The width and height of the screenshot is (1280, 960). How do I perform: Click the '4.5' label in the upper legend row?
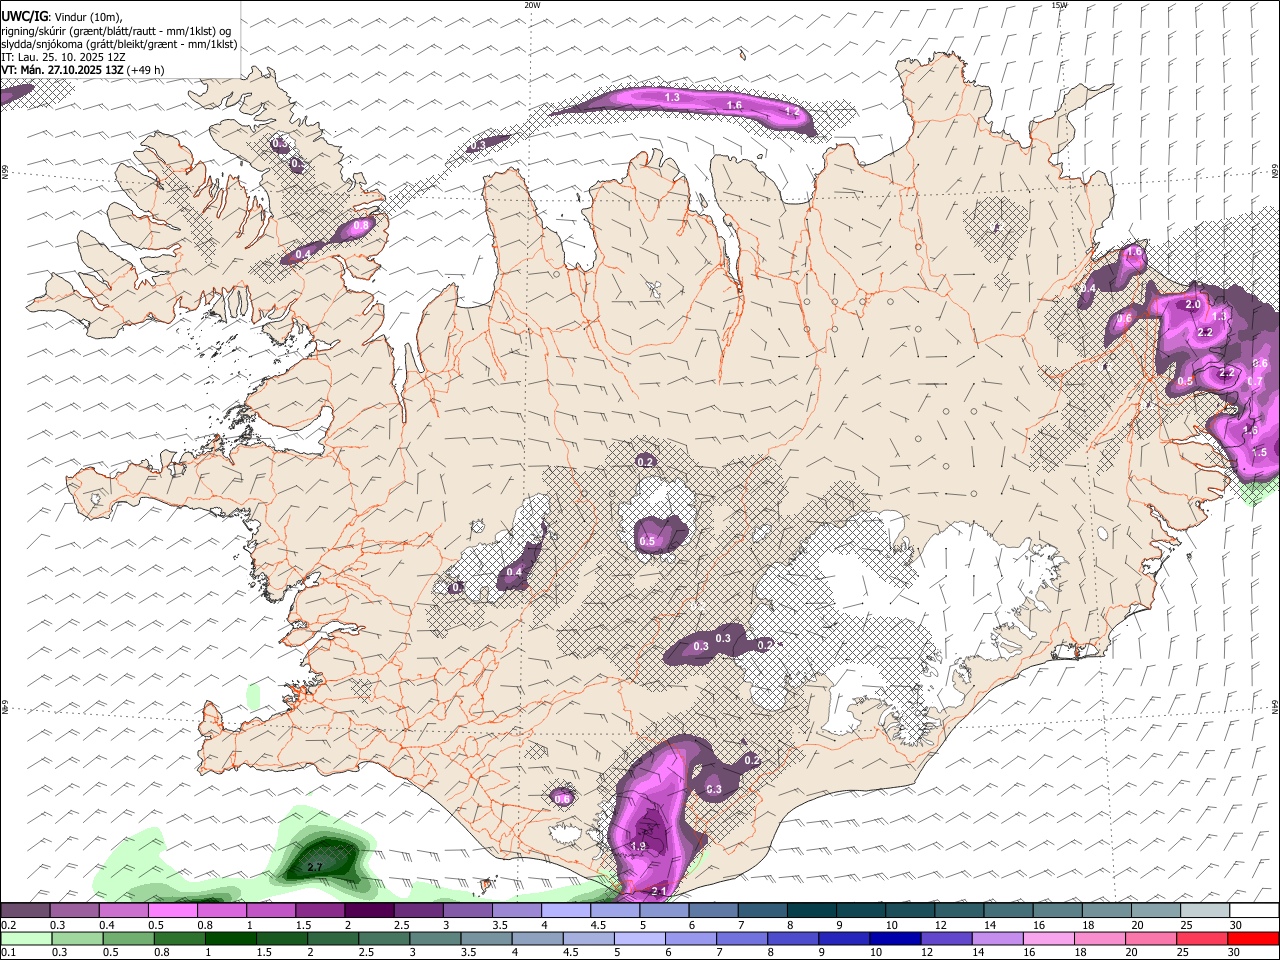(598, 925)
